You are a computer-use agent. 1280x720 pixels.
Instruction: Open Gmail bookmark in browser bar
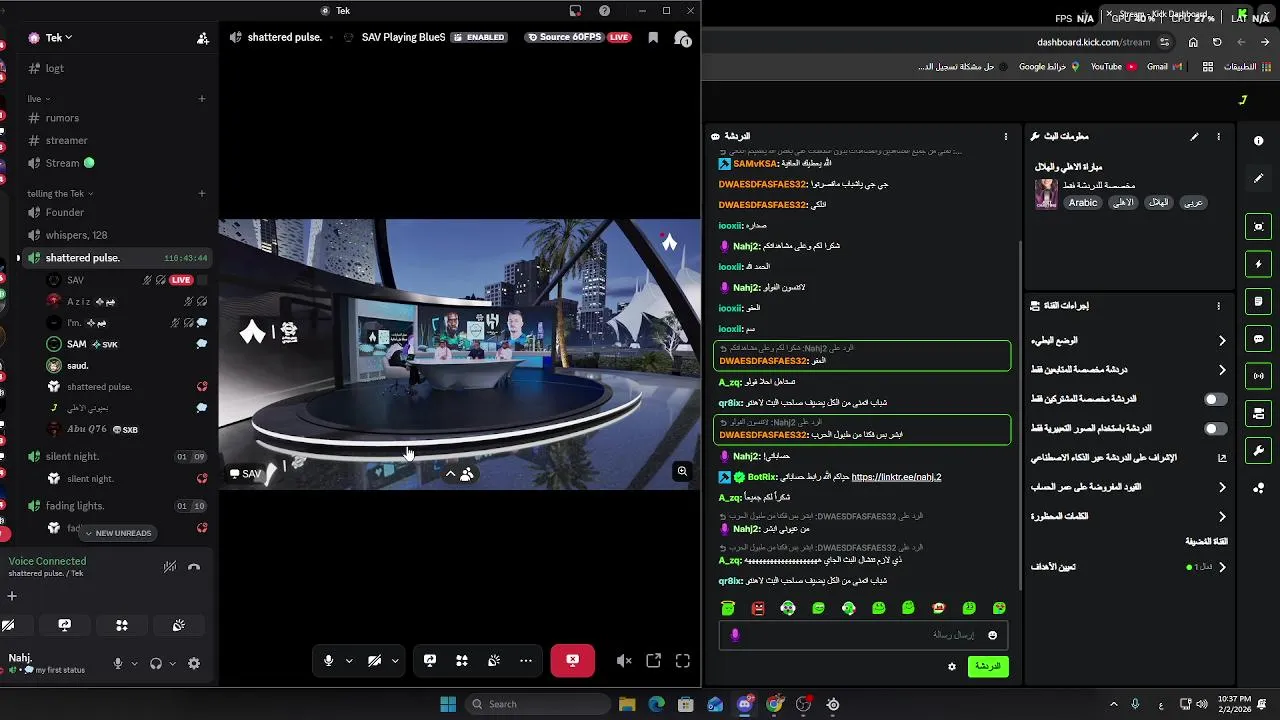[1164, 67]
